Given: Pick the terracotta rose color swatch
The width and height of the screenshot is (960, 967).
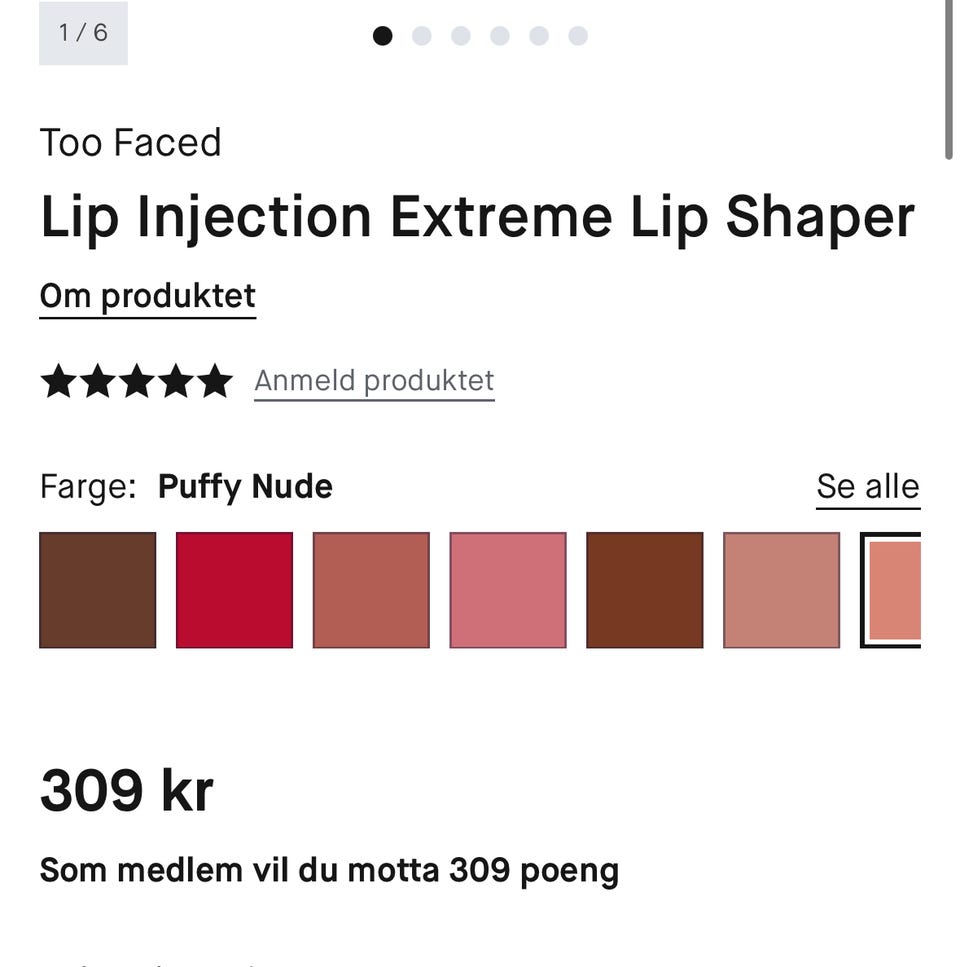Looking at the screenshot, I should click(x=371, y=590).
